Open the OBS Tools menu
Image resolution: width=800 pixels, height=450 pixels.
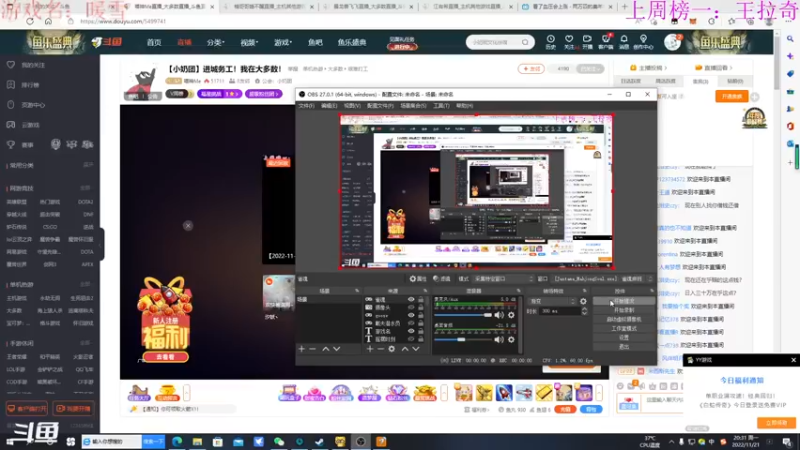coord(441,106)
